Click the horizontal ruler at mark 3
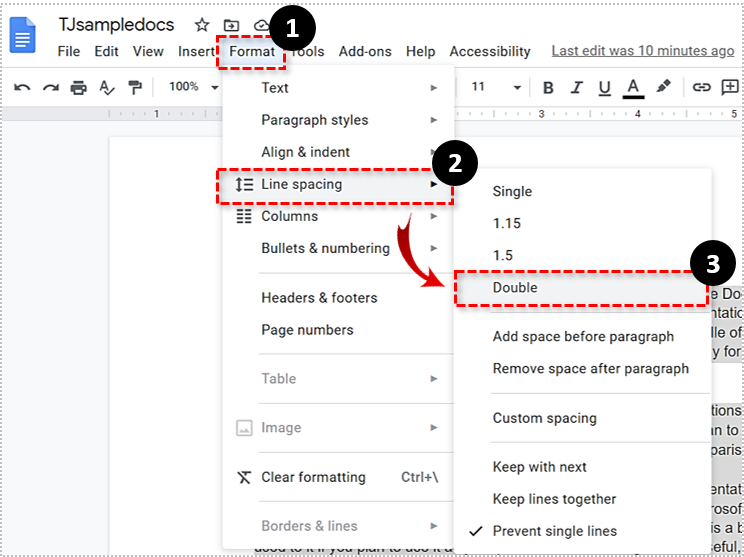The image size is (744, 557). (x=541, y=114)
